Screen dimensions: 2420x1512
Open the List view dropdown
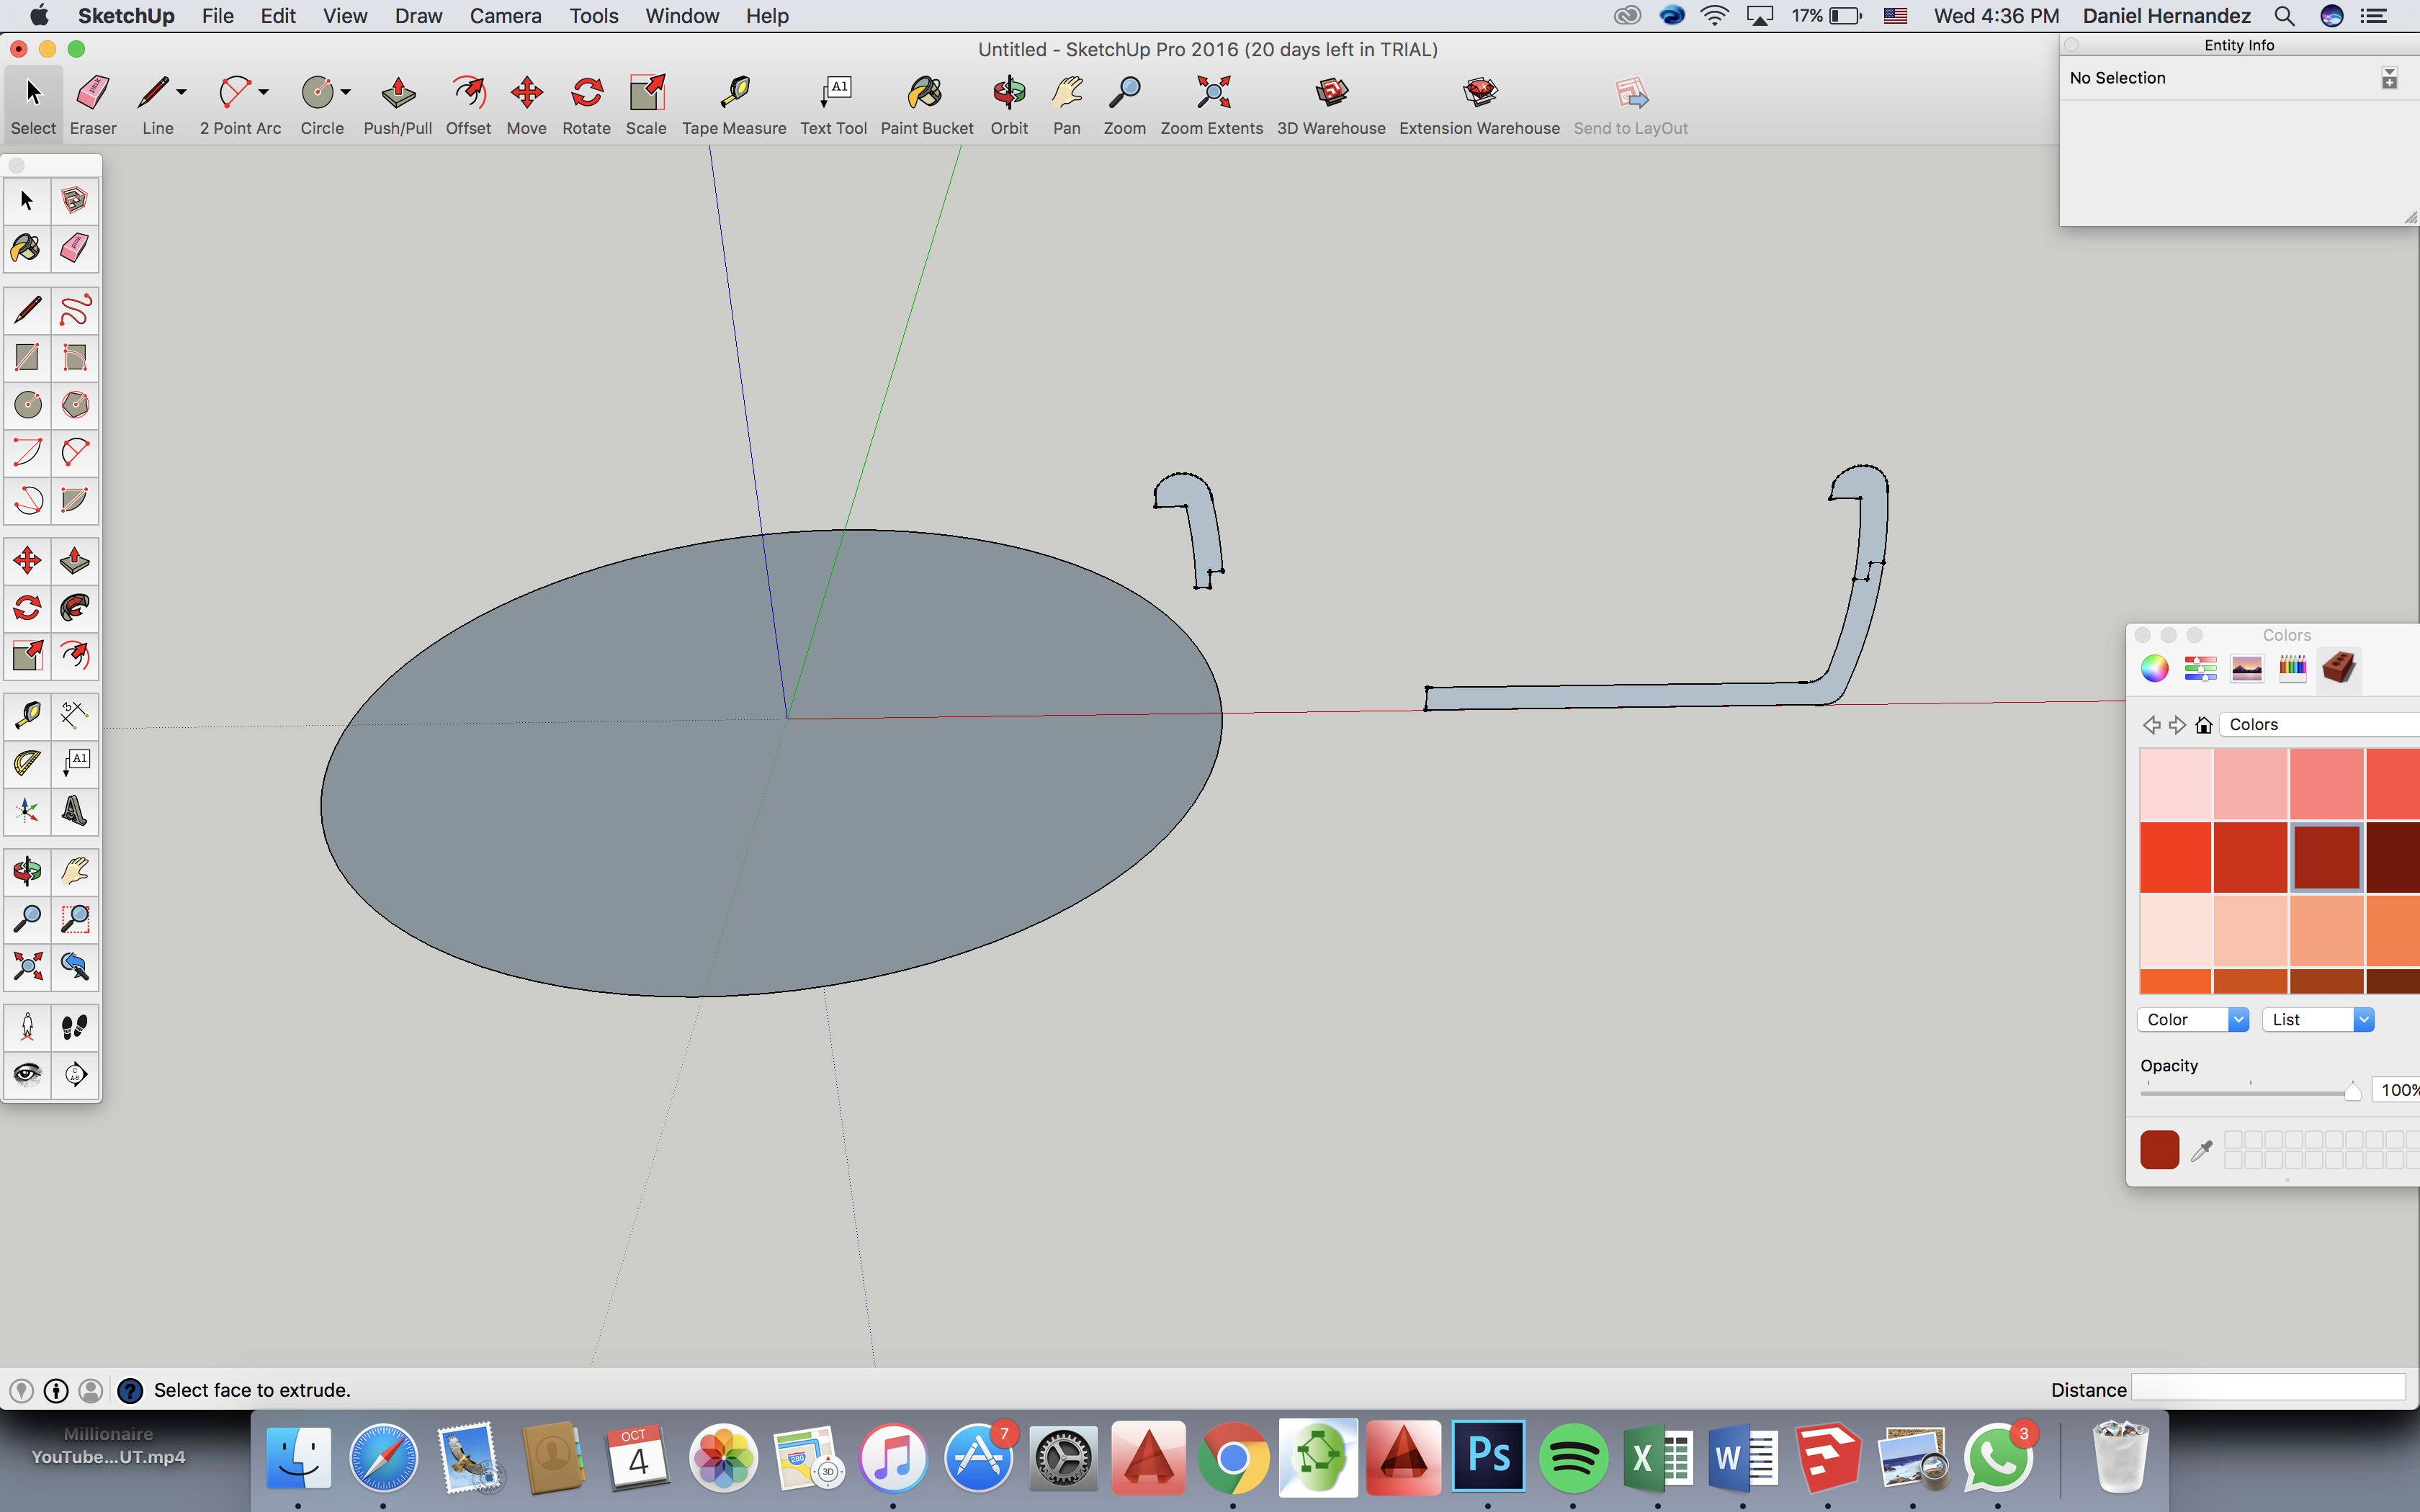pos(2318,1019)
